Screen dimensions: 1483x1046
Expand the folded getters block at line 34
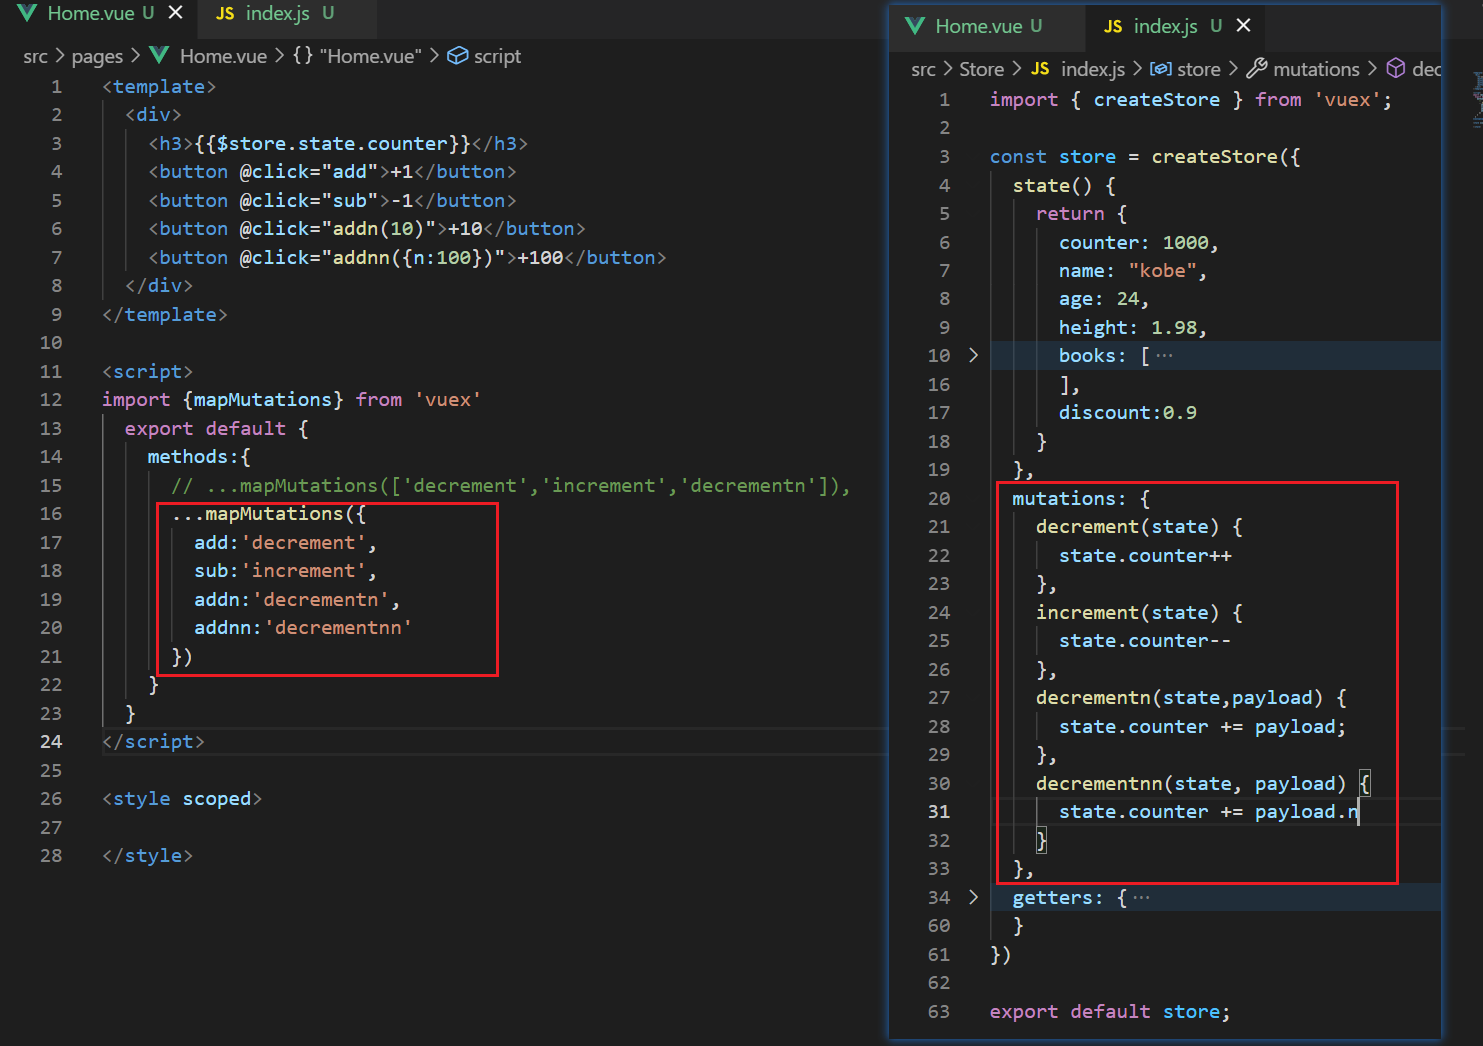[x=973, y=897]
